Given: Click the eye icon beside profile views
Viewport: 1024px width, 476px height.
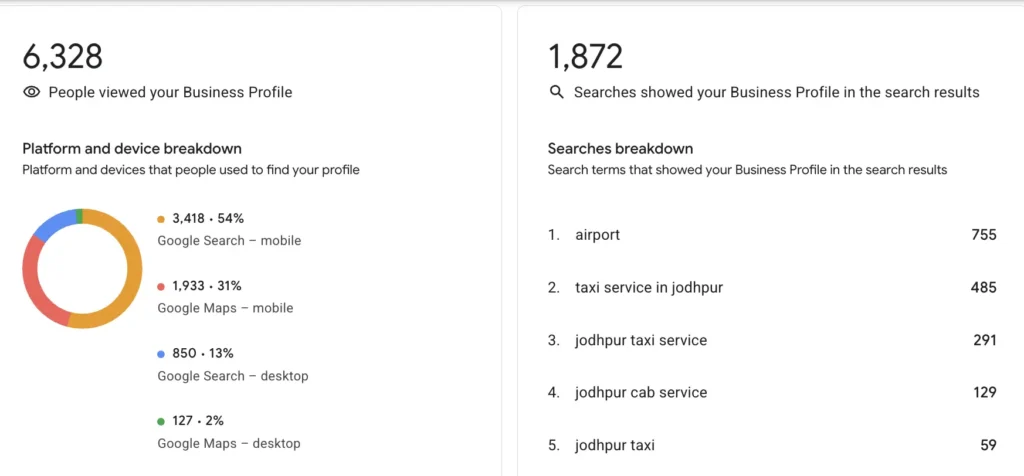Looking at the screenshot, I should (x=31, y=92).
